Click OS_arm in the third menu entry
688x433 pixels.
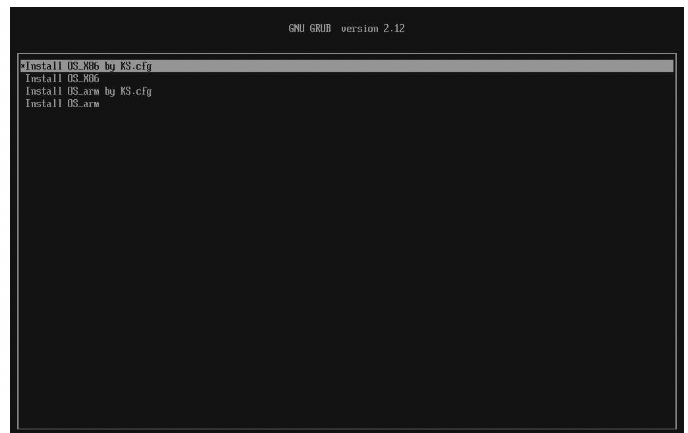click(x=83, y=91)
